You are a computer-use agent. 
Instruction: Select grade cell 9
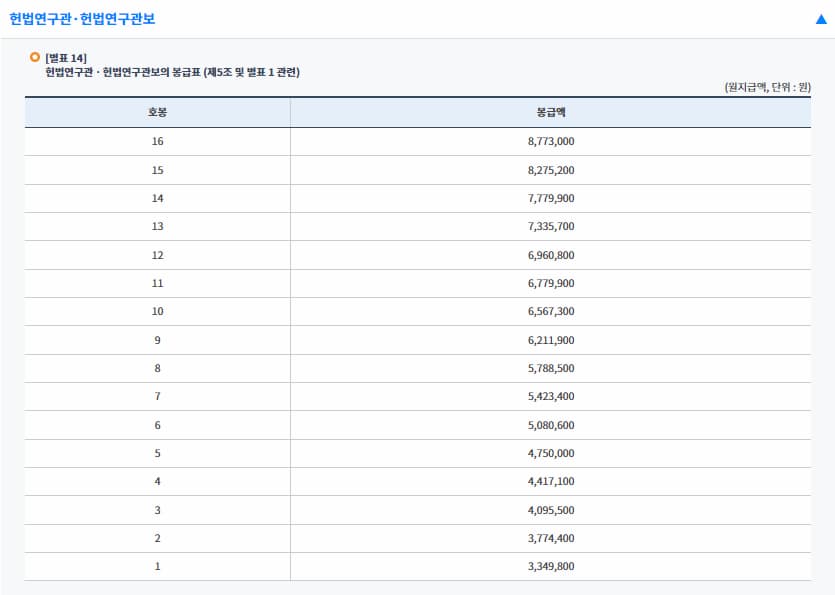click(158, 340)
